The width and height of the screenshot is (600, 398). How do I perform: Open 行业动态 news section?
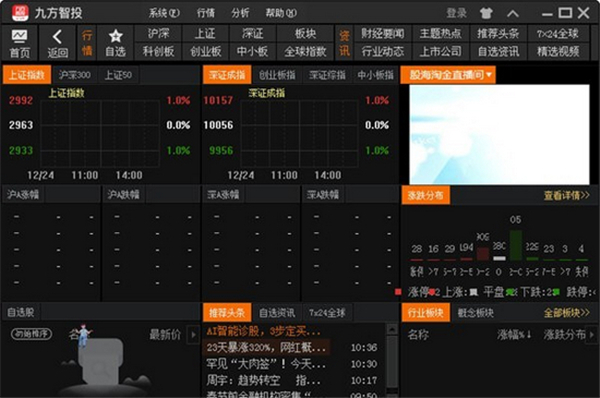coord(383,51)
